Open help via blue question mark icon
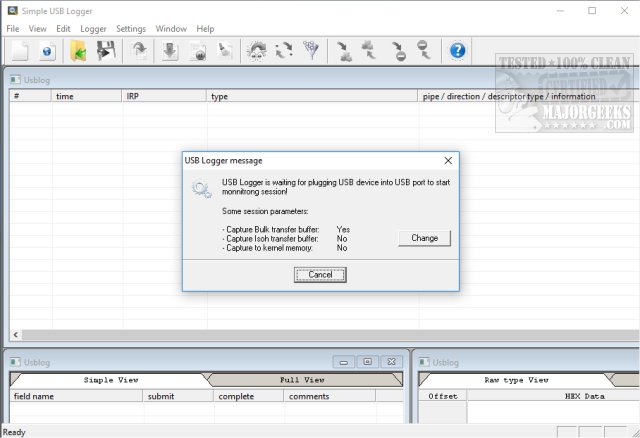 pyautogui.click(x=458, y=51)
